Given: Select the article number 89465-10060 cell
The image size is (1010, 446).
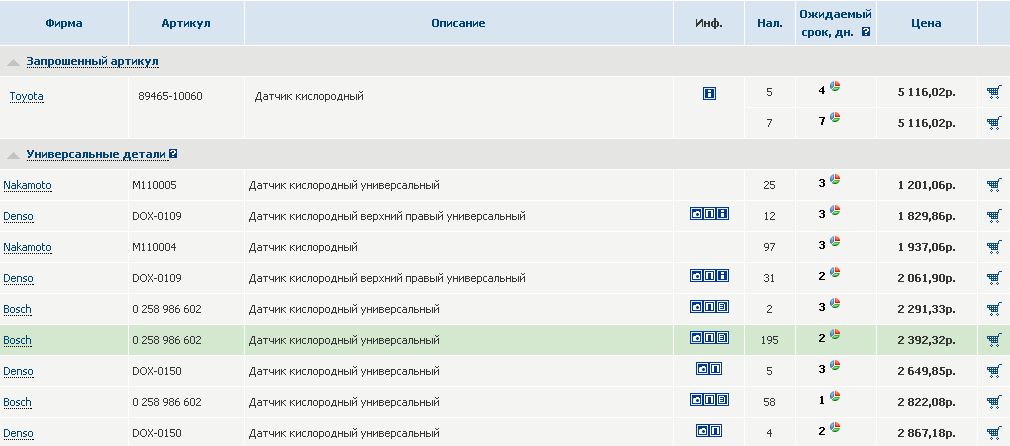Looking at the screenshot, I should click(170, 97).
